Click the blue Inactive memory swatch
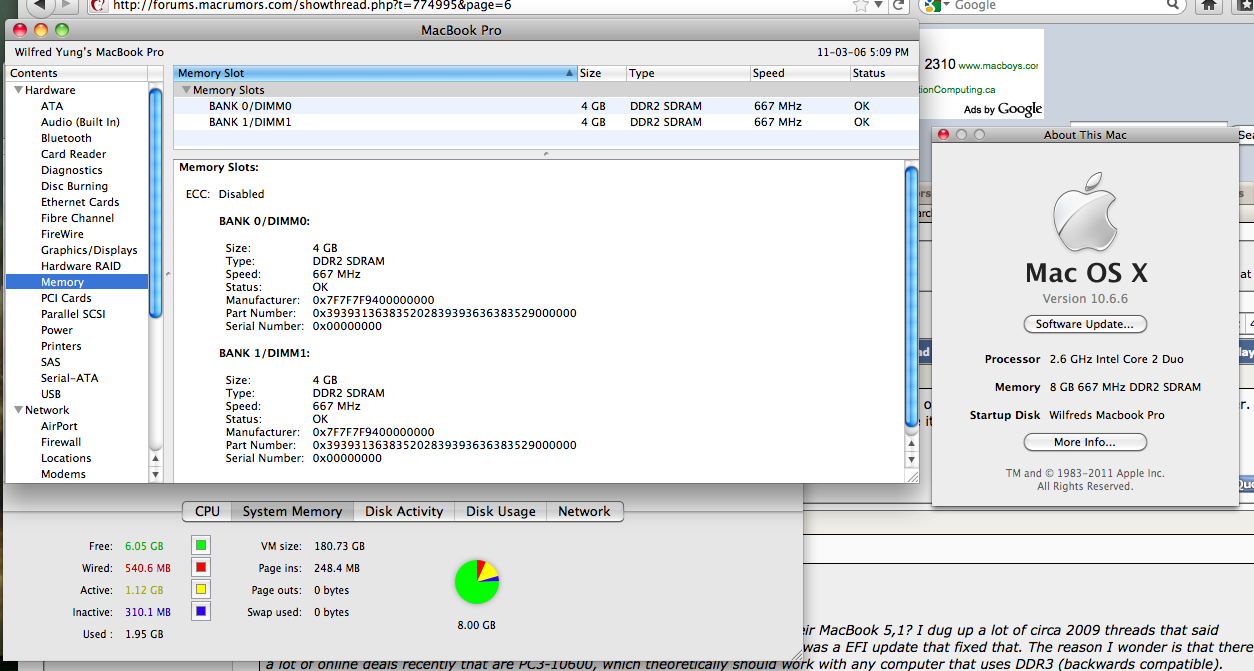Screen dimensions: 1254x671 click(201, 612)
